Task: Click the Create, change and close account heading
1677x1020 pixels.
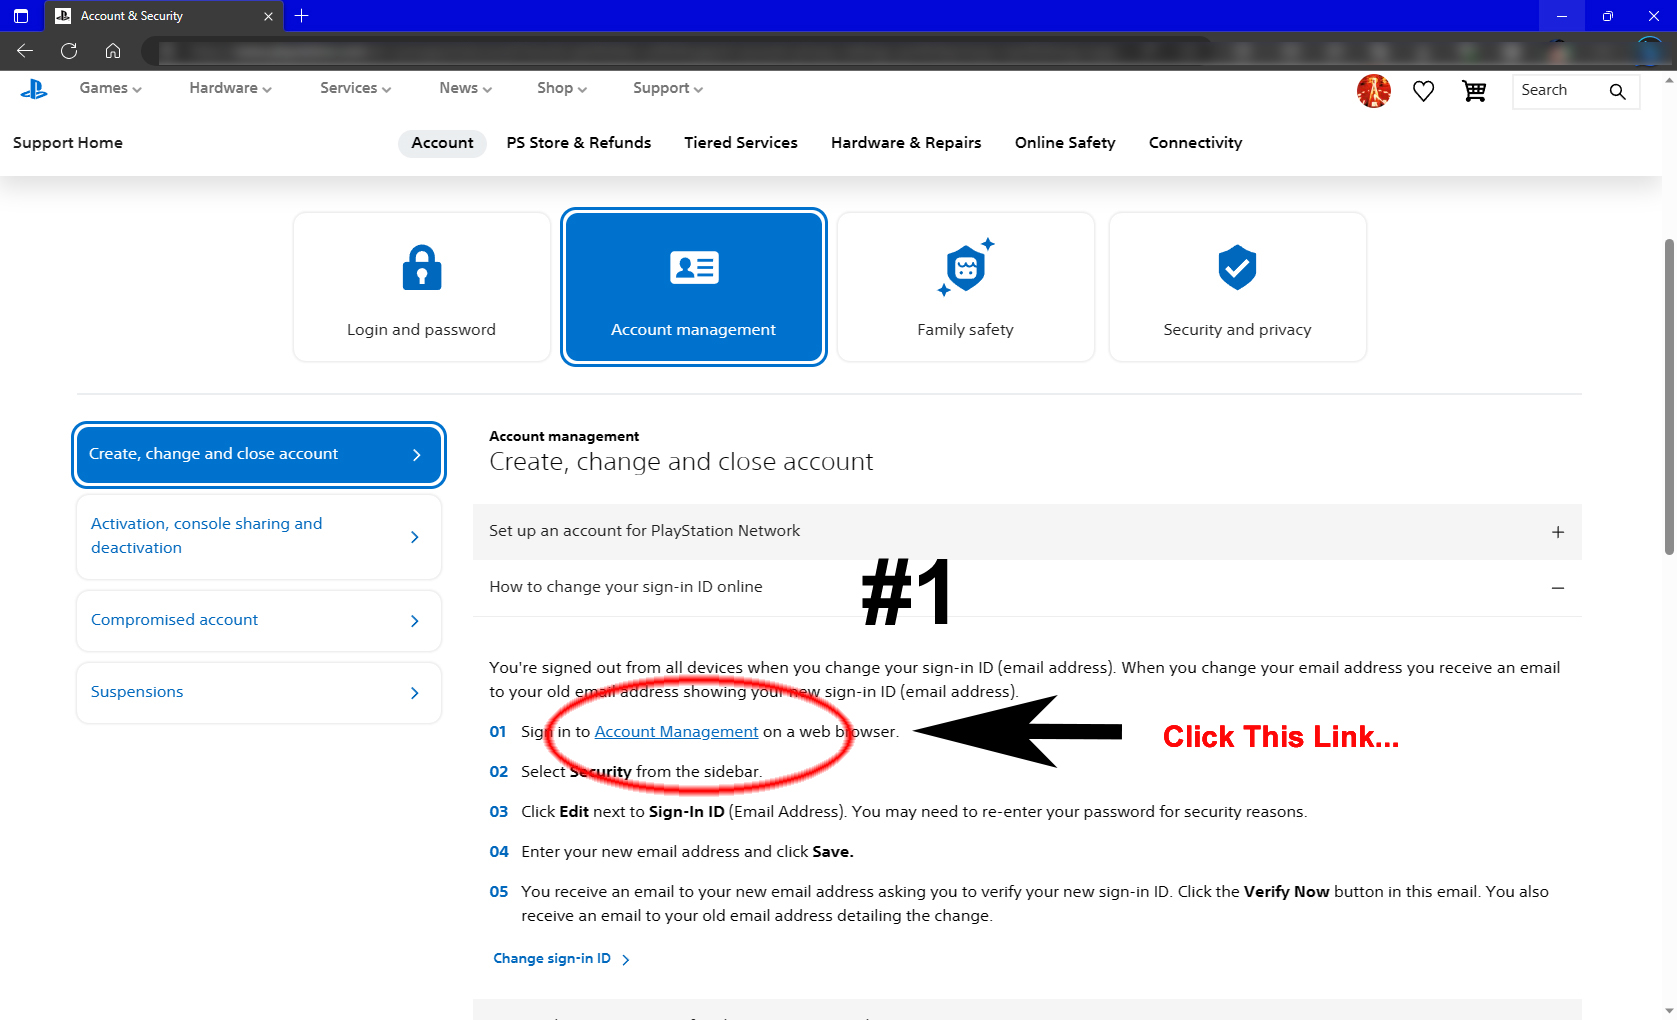Action: point(681,462)
